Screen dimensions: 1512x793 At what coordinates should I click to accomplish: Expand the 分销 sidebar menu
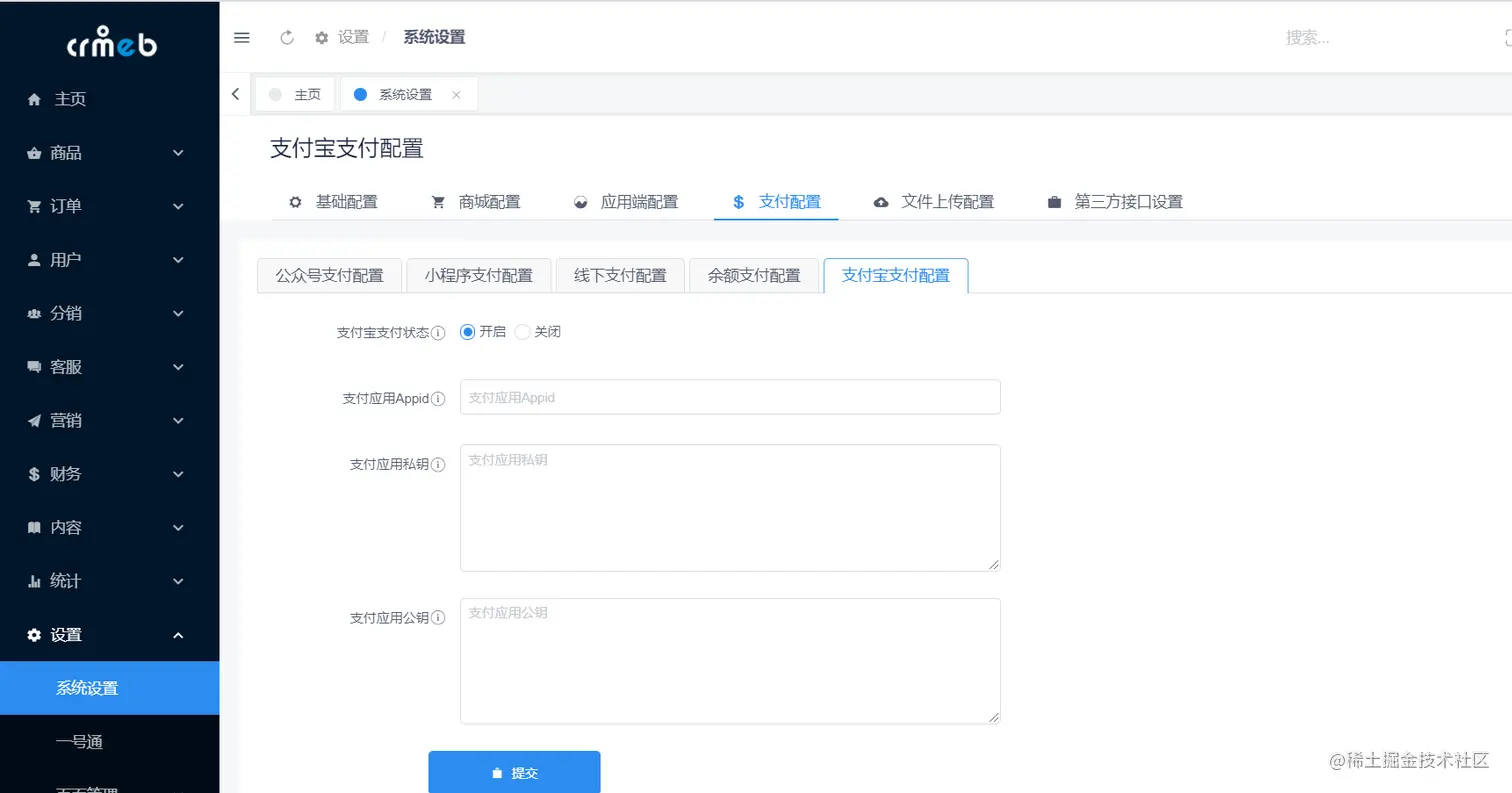[x=178, y=313]
